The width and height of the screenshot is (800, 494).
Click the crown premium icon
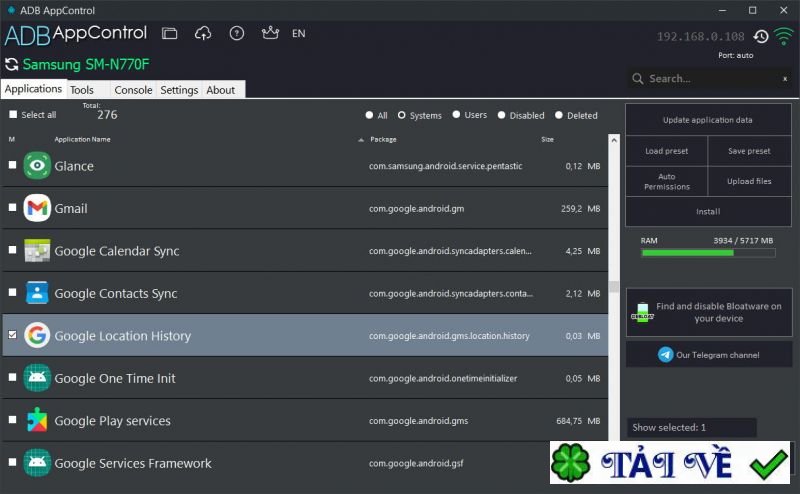coord(269,33)
